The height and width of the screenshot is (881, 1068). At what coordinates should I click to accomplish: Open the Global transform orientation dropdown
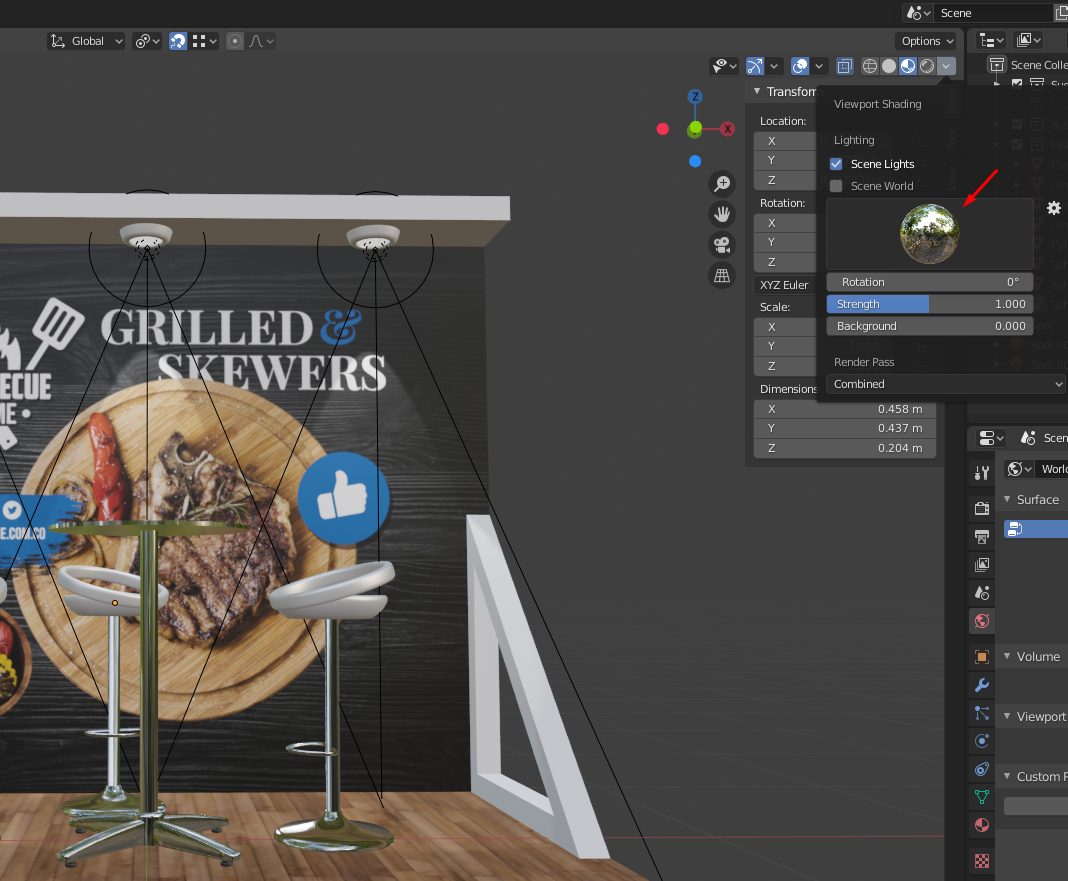tap(86, 41)
